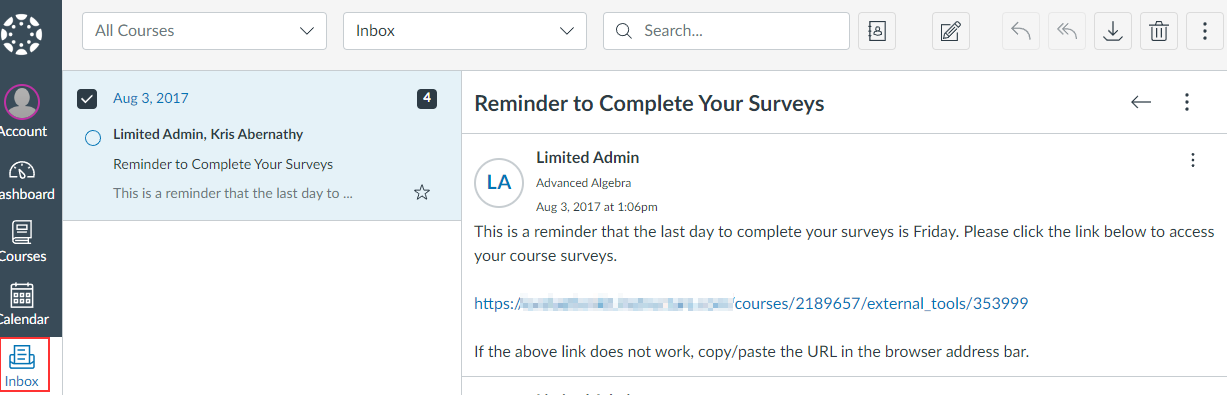Go back using the left arrow icon

[1141, 102]
